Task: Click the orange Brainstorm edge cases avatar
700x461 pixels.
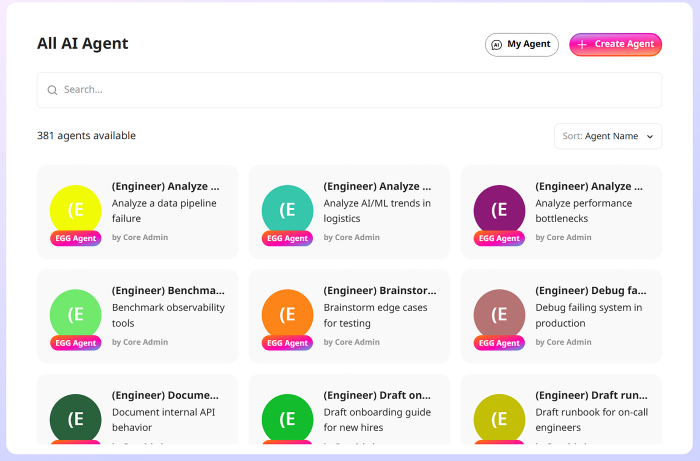Action: click(x=288, y=313)
